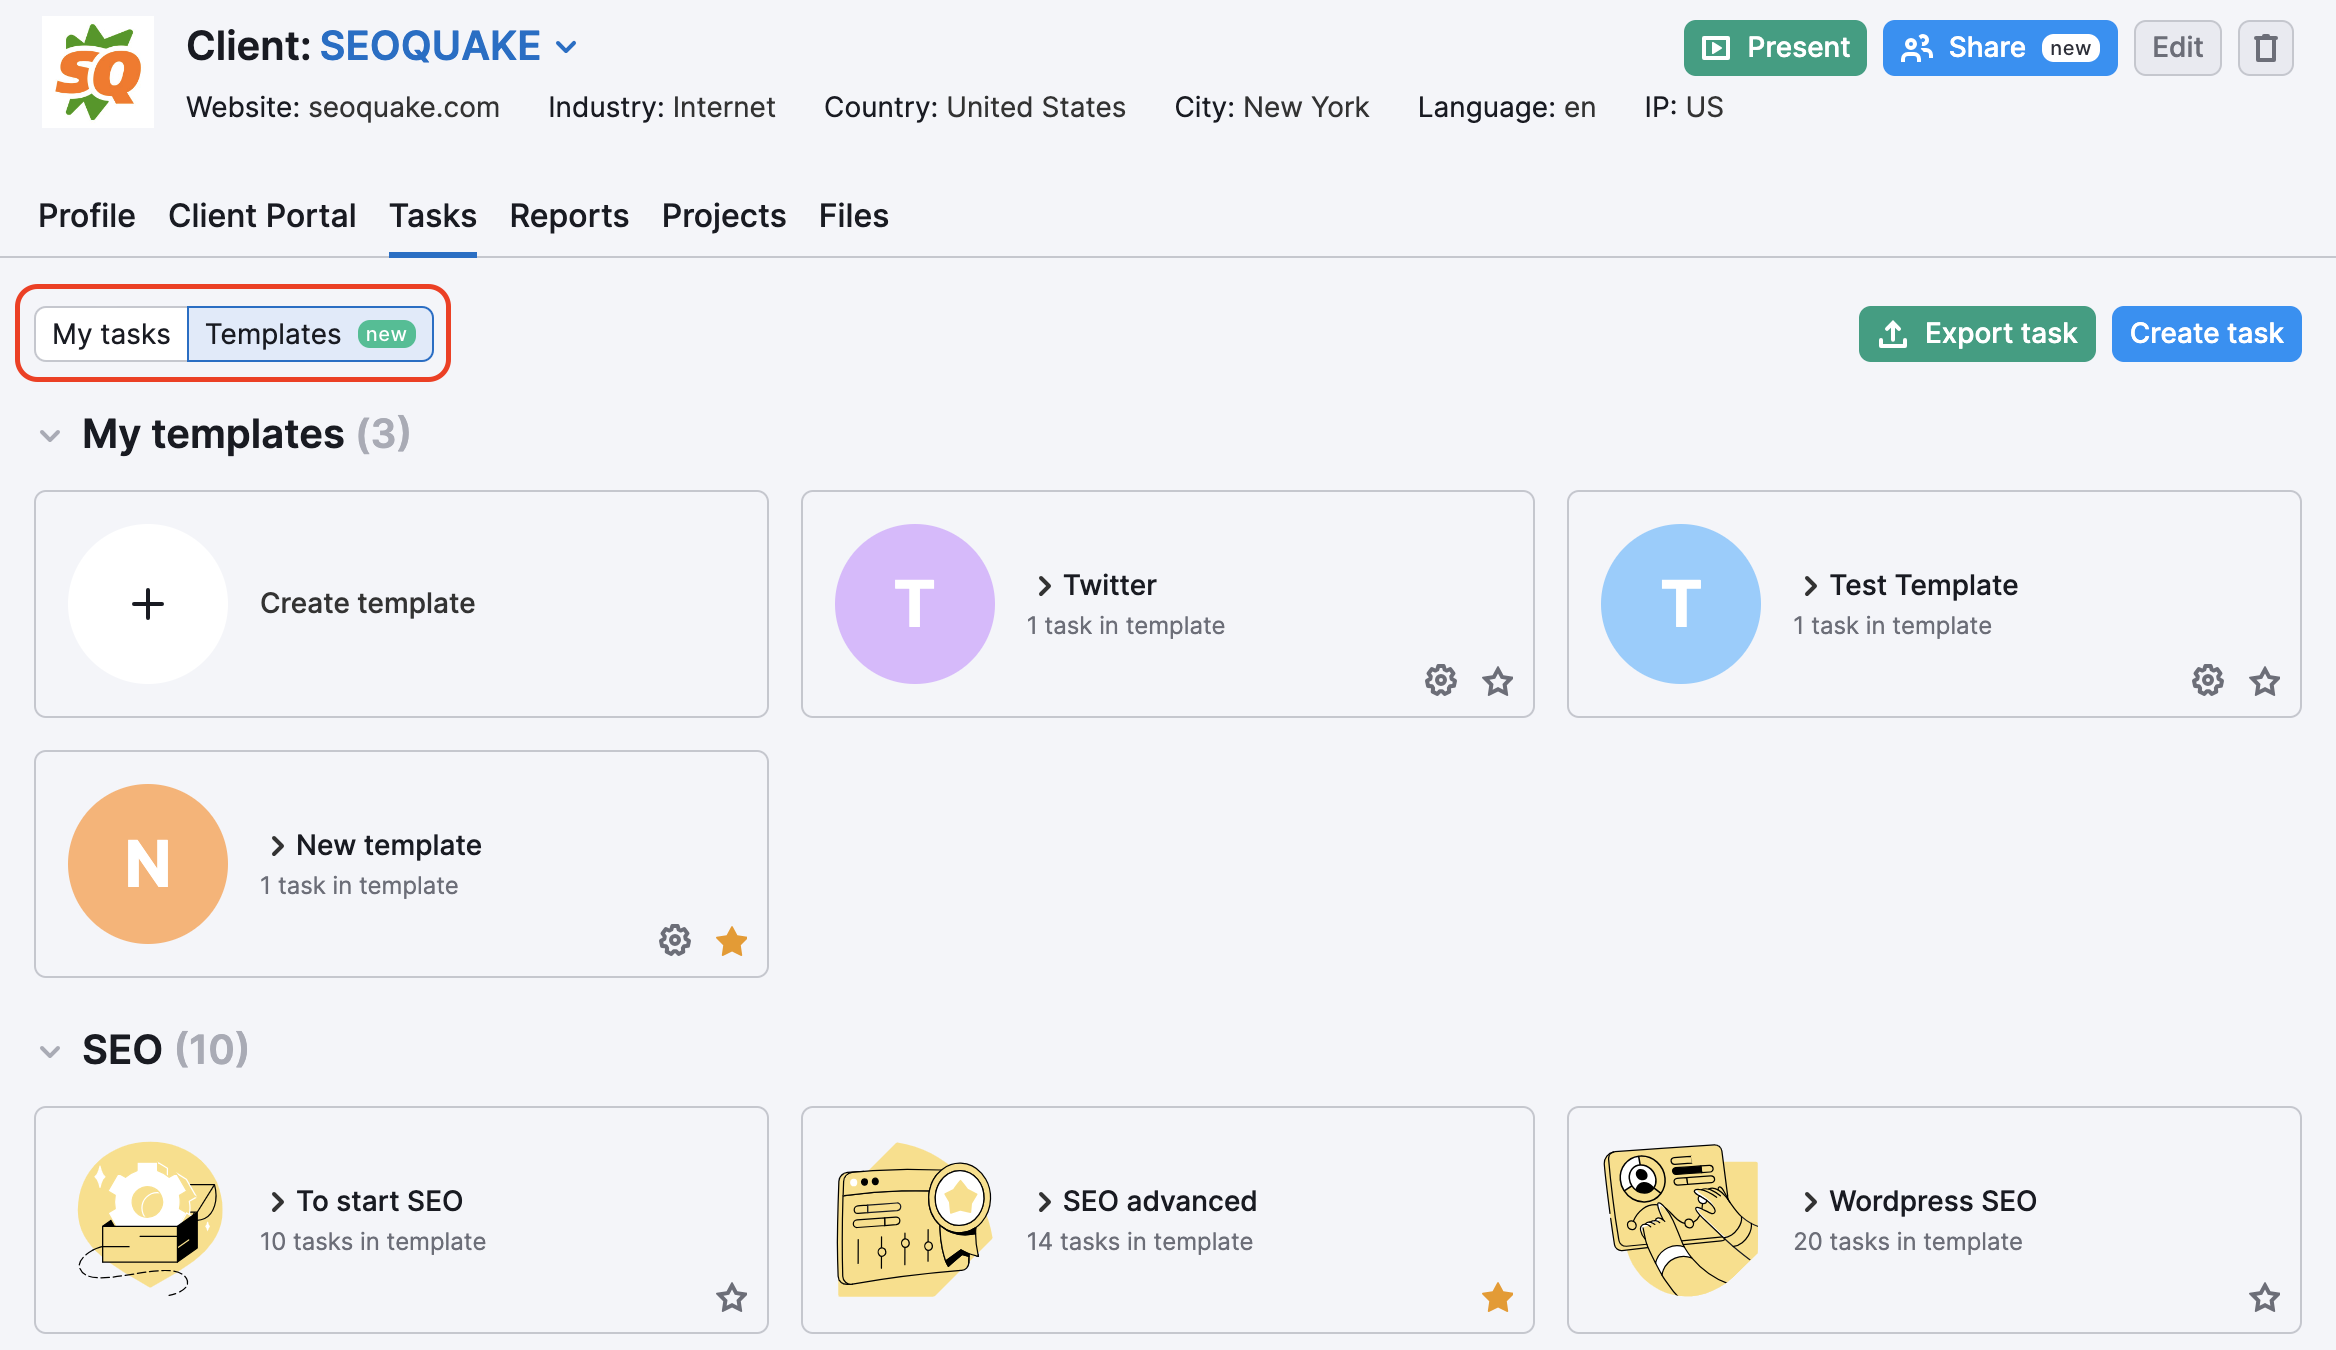The image size is (2336, 1350).
Task: Collapse the My templates section
Action: pos(50,435)
